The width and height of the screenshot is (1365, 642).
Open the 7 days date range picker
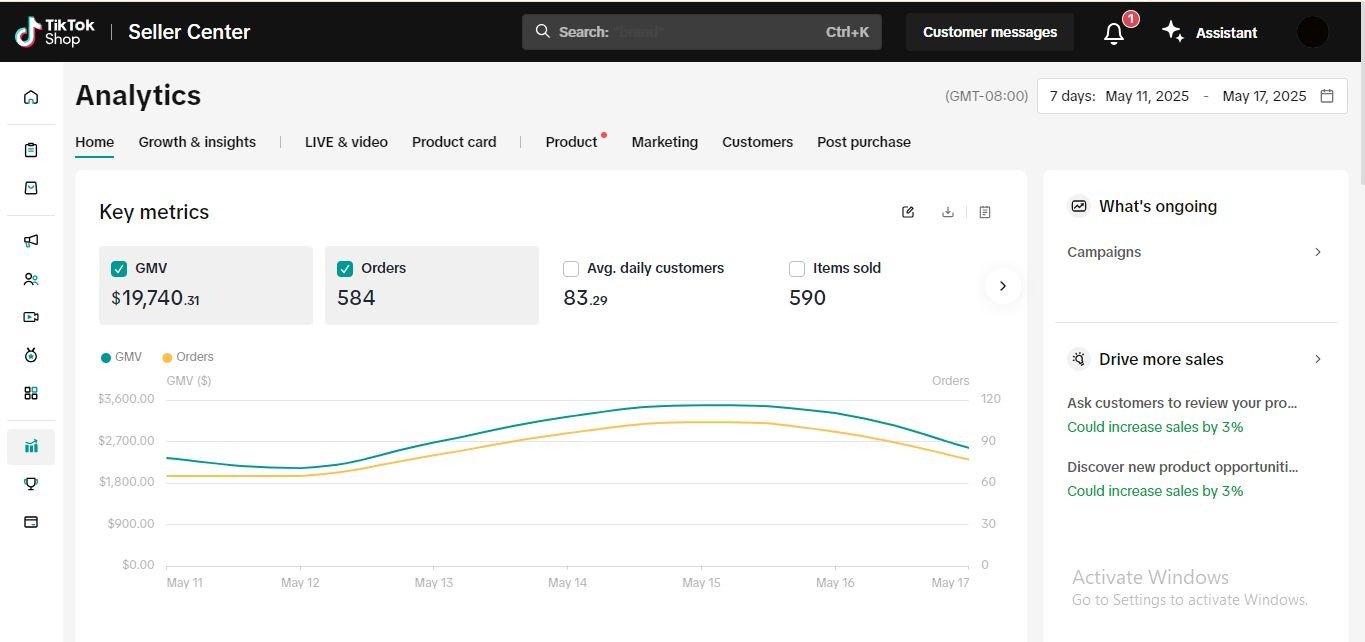click(1192, 96)
